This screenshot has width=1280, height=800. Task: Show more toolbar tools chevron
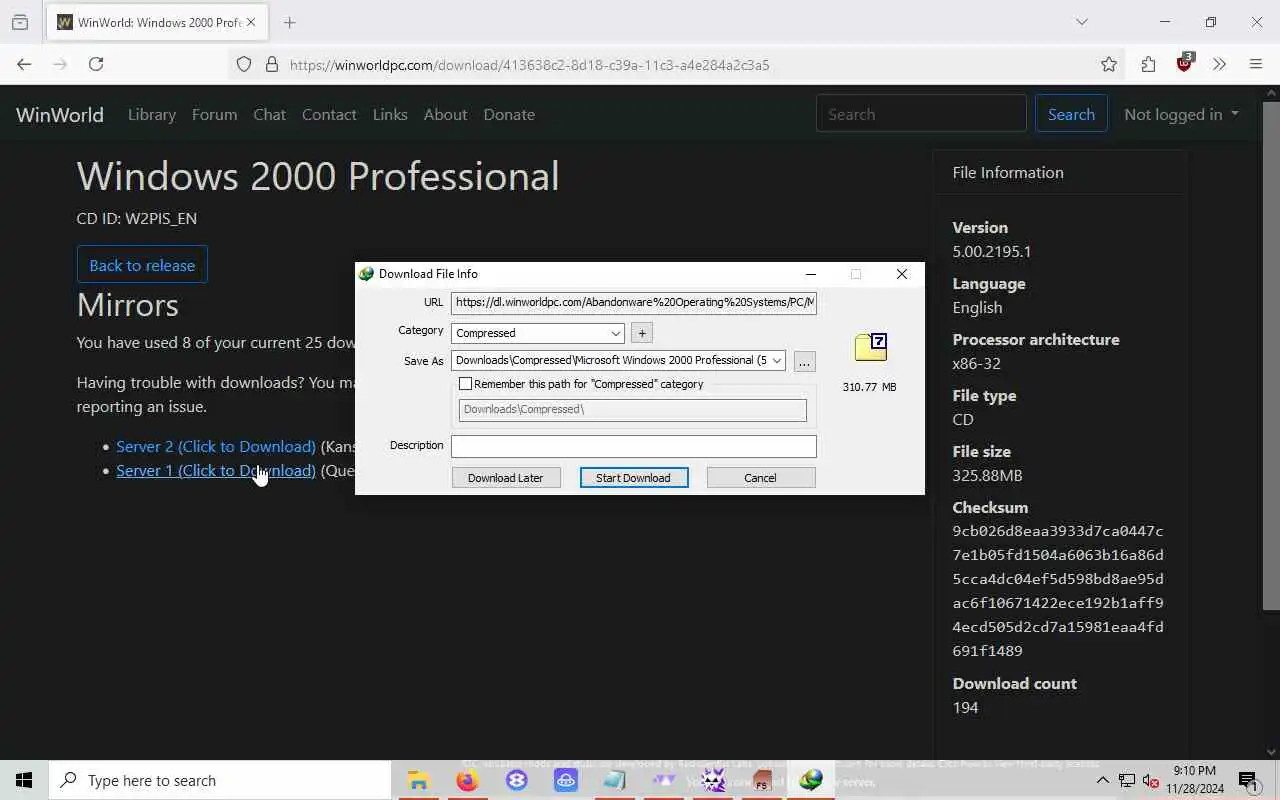click(1219, 64)
